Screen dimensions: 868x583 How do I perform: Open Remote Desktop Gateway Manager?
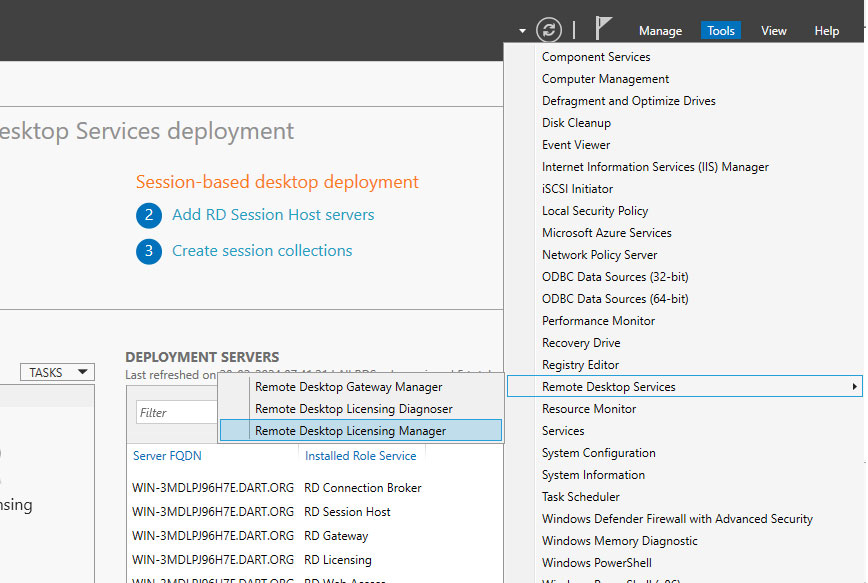coord(348,387)
